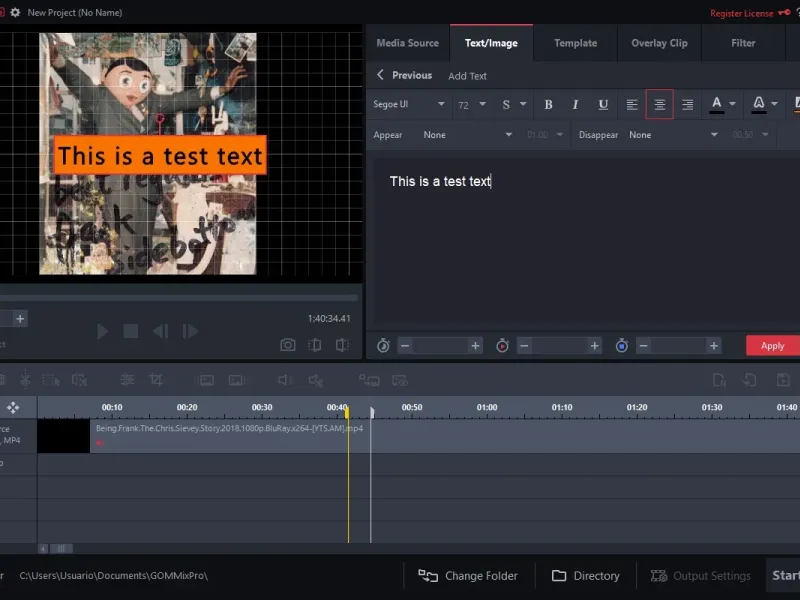Click the crop tool in the timeline toolbar
The image size is (800, 600).
(x=156, y=380)
